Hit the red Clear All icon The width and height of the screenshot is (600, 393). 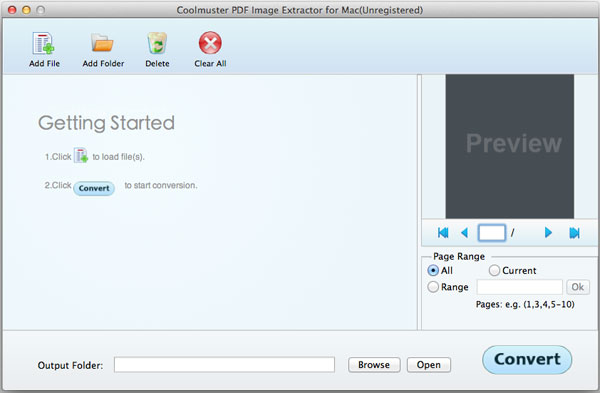210,43
